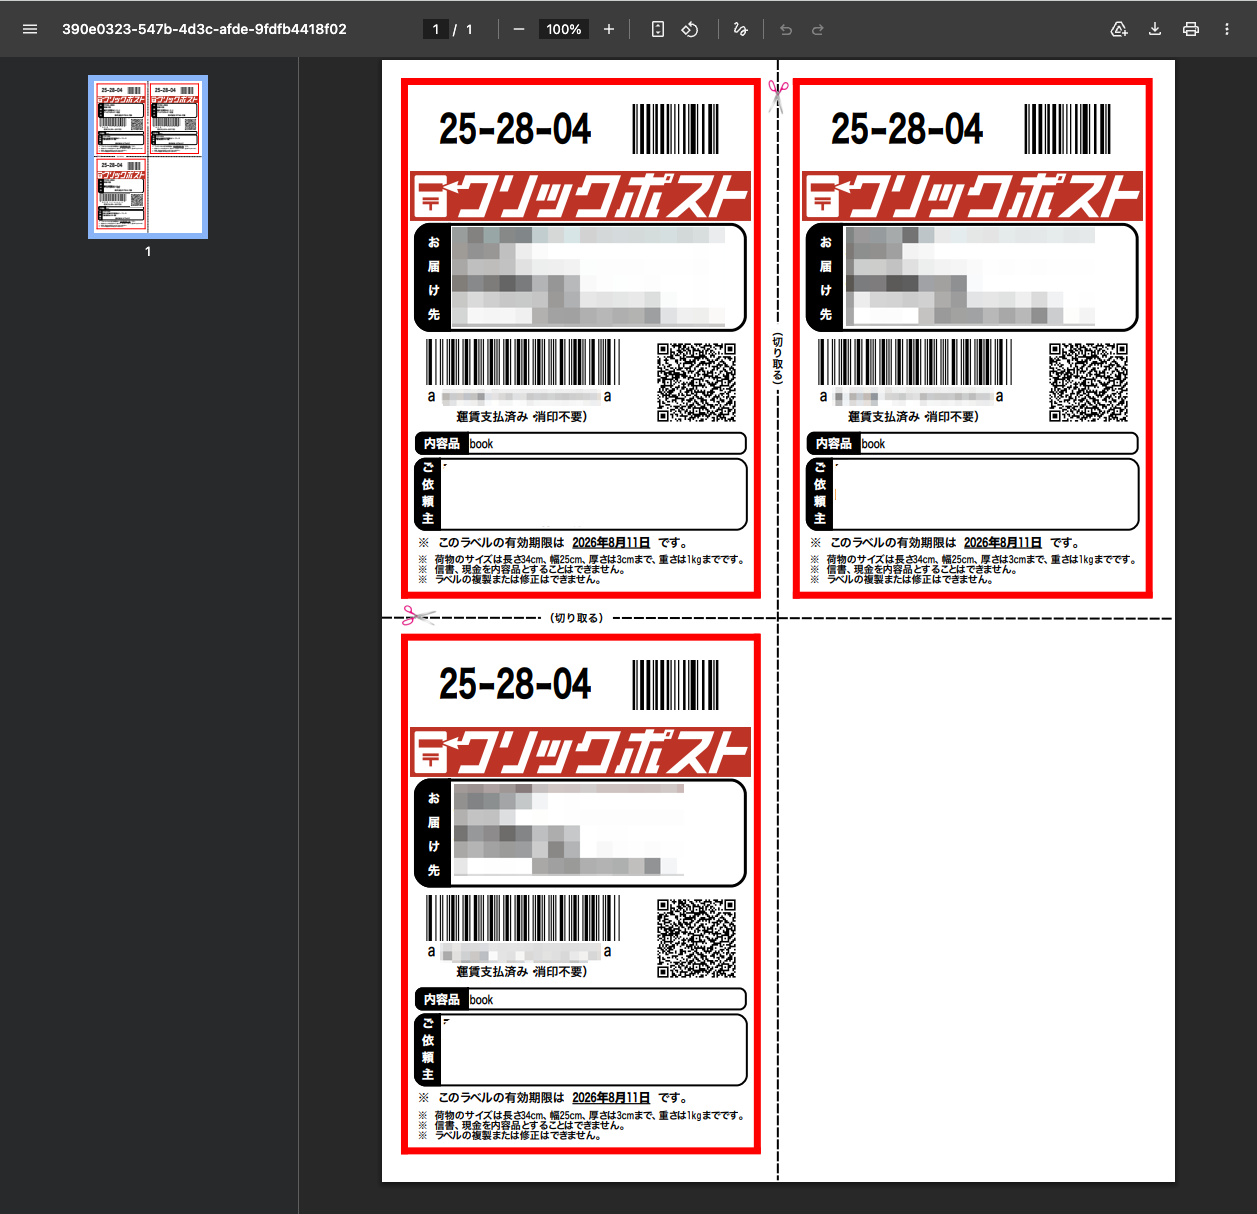Open the more actions menu
The height and width of the screenshot is (1214, 1257).
(x=1227, y=29)
